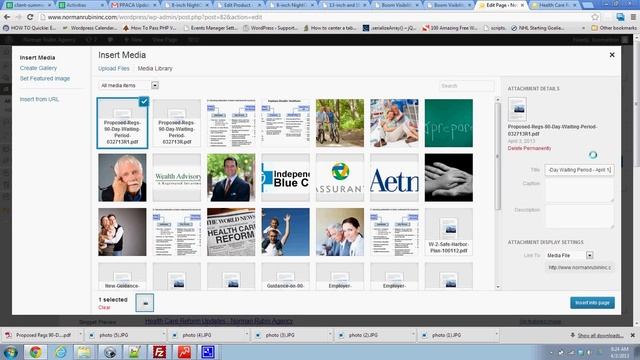Click the Insert into page button
The image size is (640, 360).
point(592,303)
